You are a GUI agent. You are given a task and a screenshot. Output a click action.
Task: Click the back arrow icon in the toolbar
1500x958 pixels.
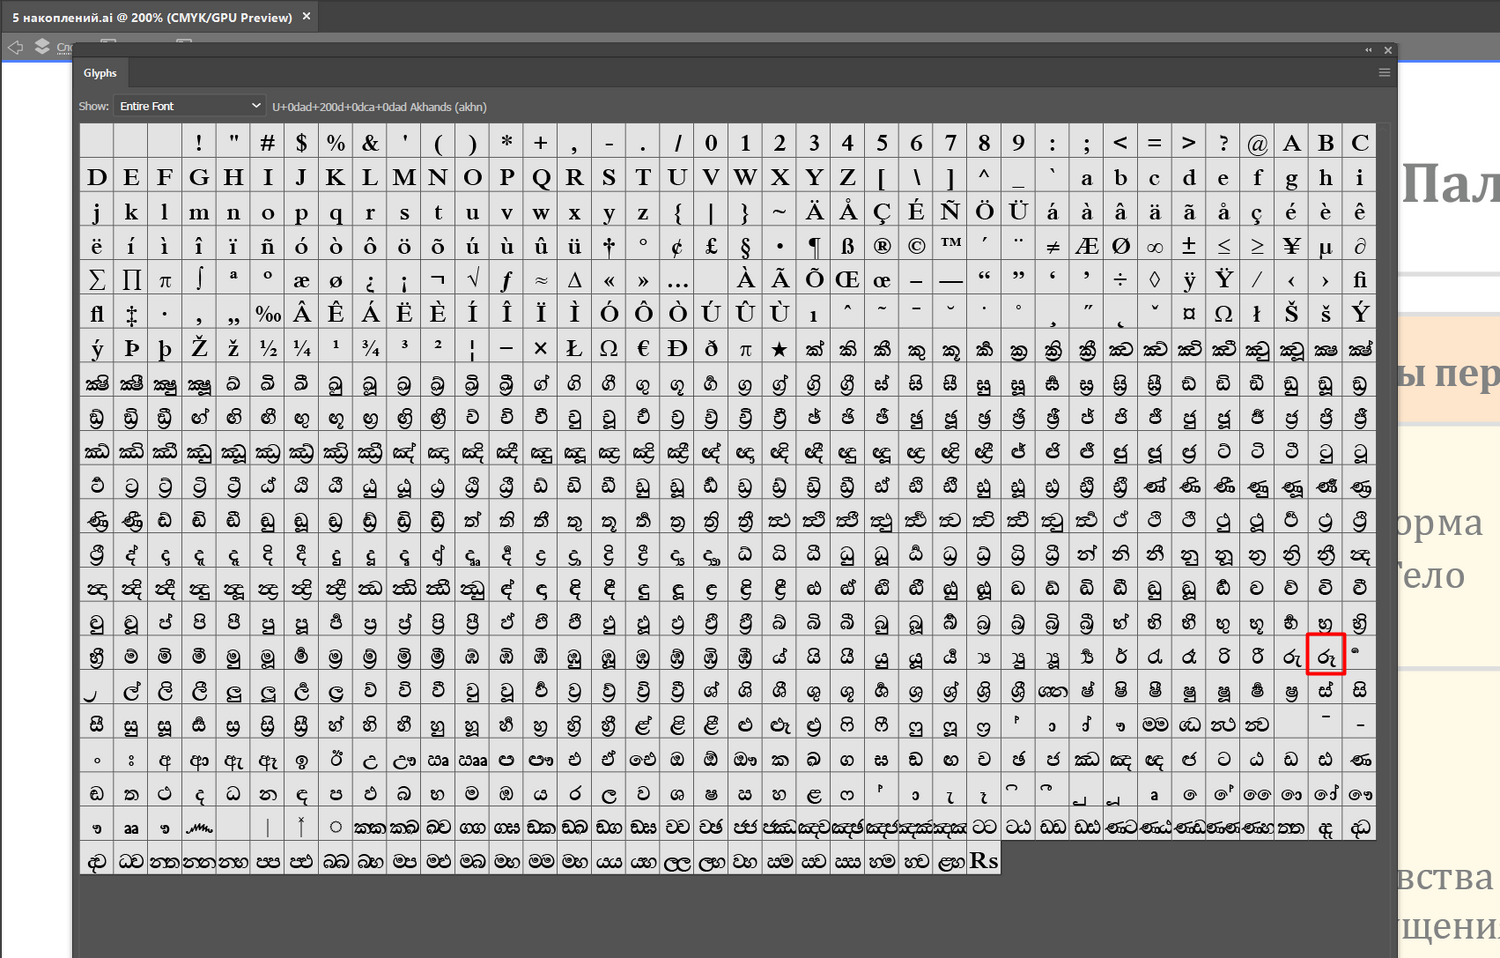(x=15, y=47)
